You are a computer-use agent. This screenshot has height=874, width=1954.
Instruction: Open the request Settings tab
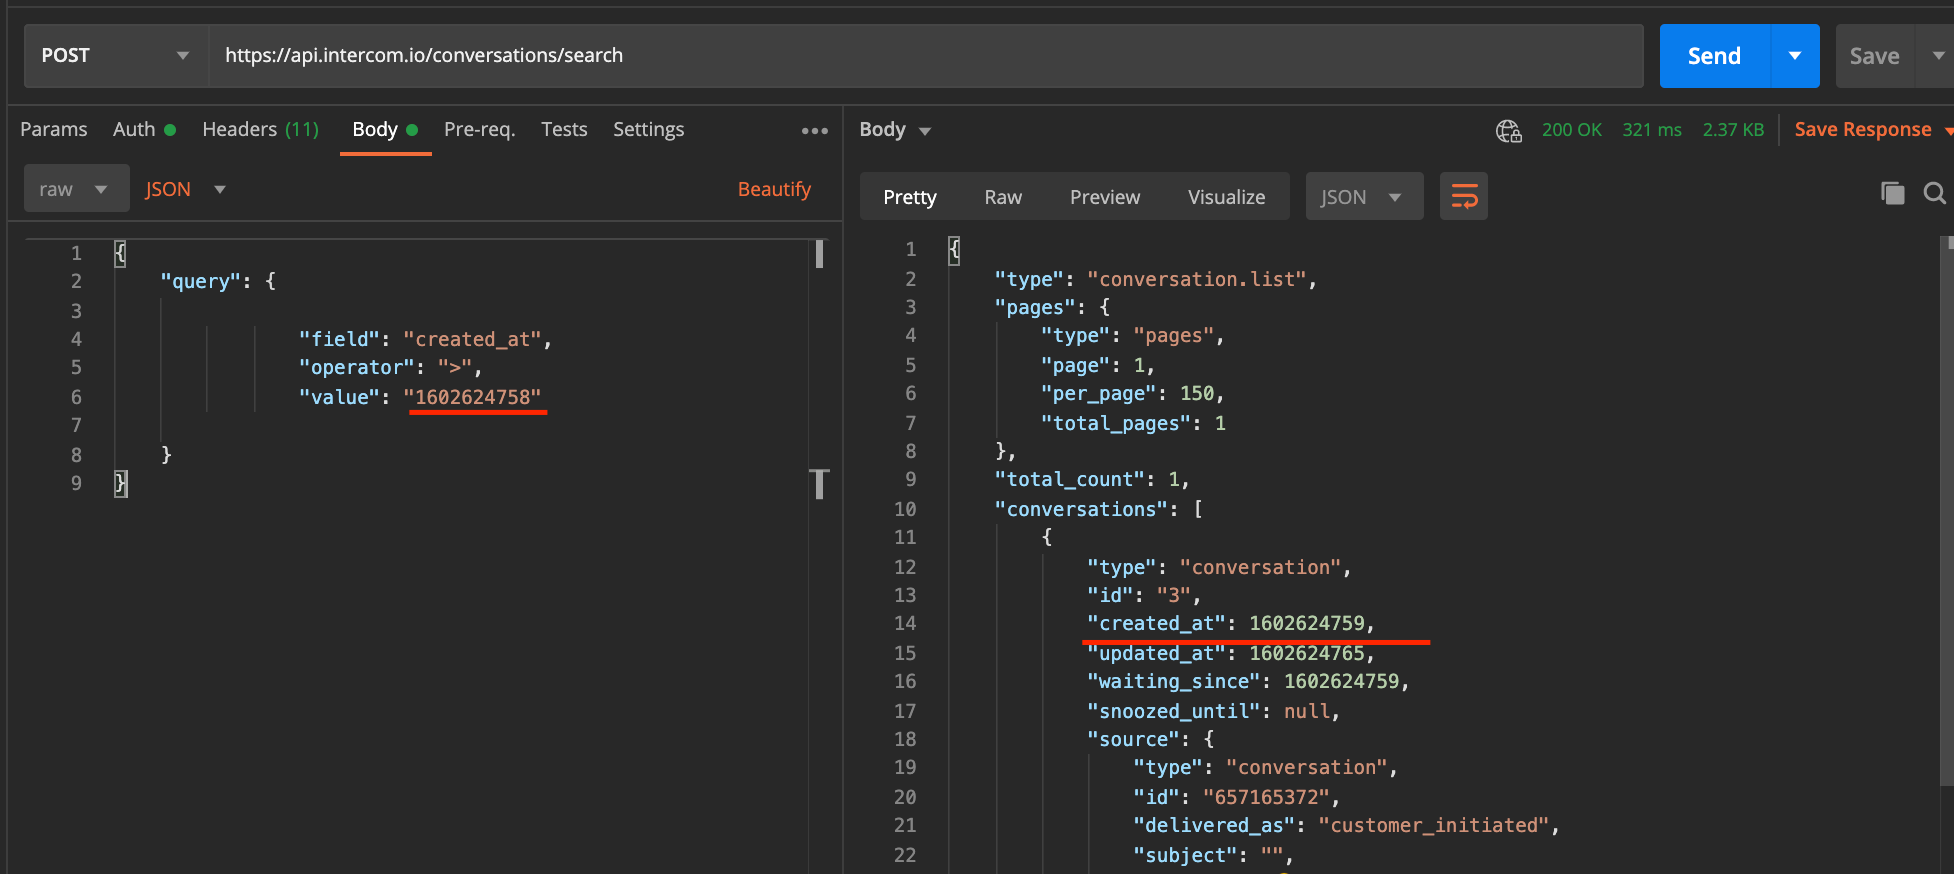(x=648, y=129)
